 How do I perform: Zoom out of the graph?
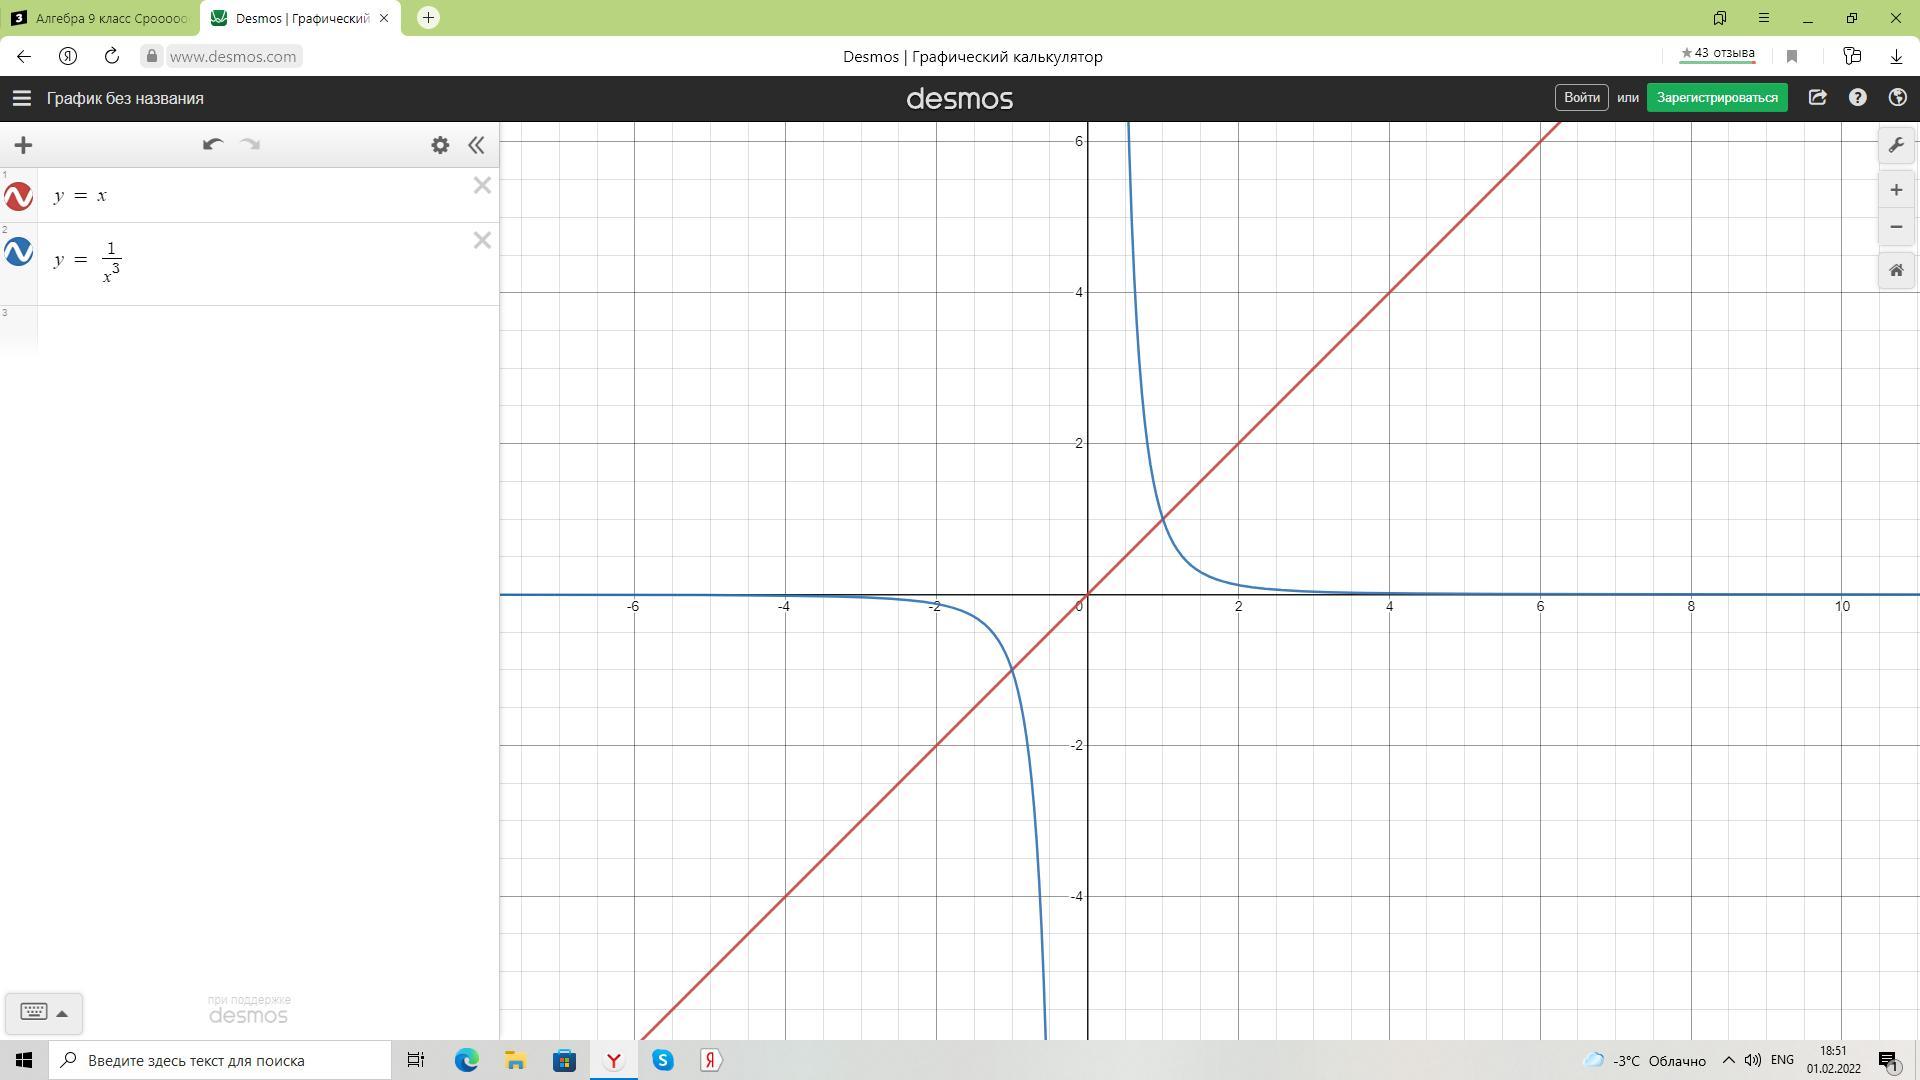pyautogui.click(x=1896, y=227)
